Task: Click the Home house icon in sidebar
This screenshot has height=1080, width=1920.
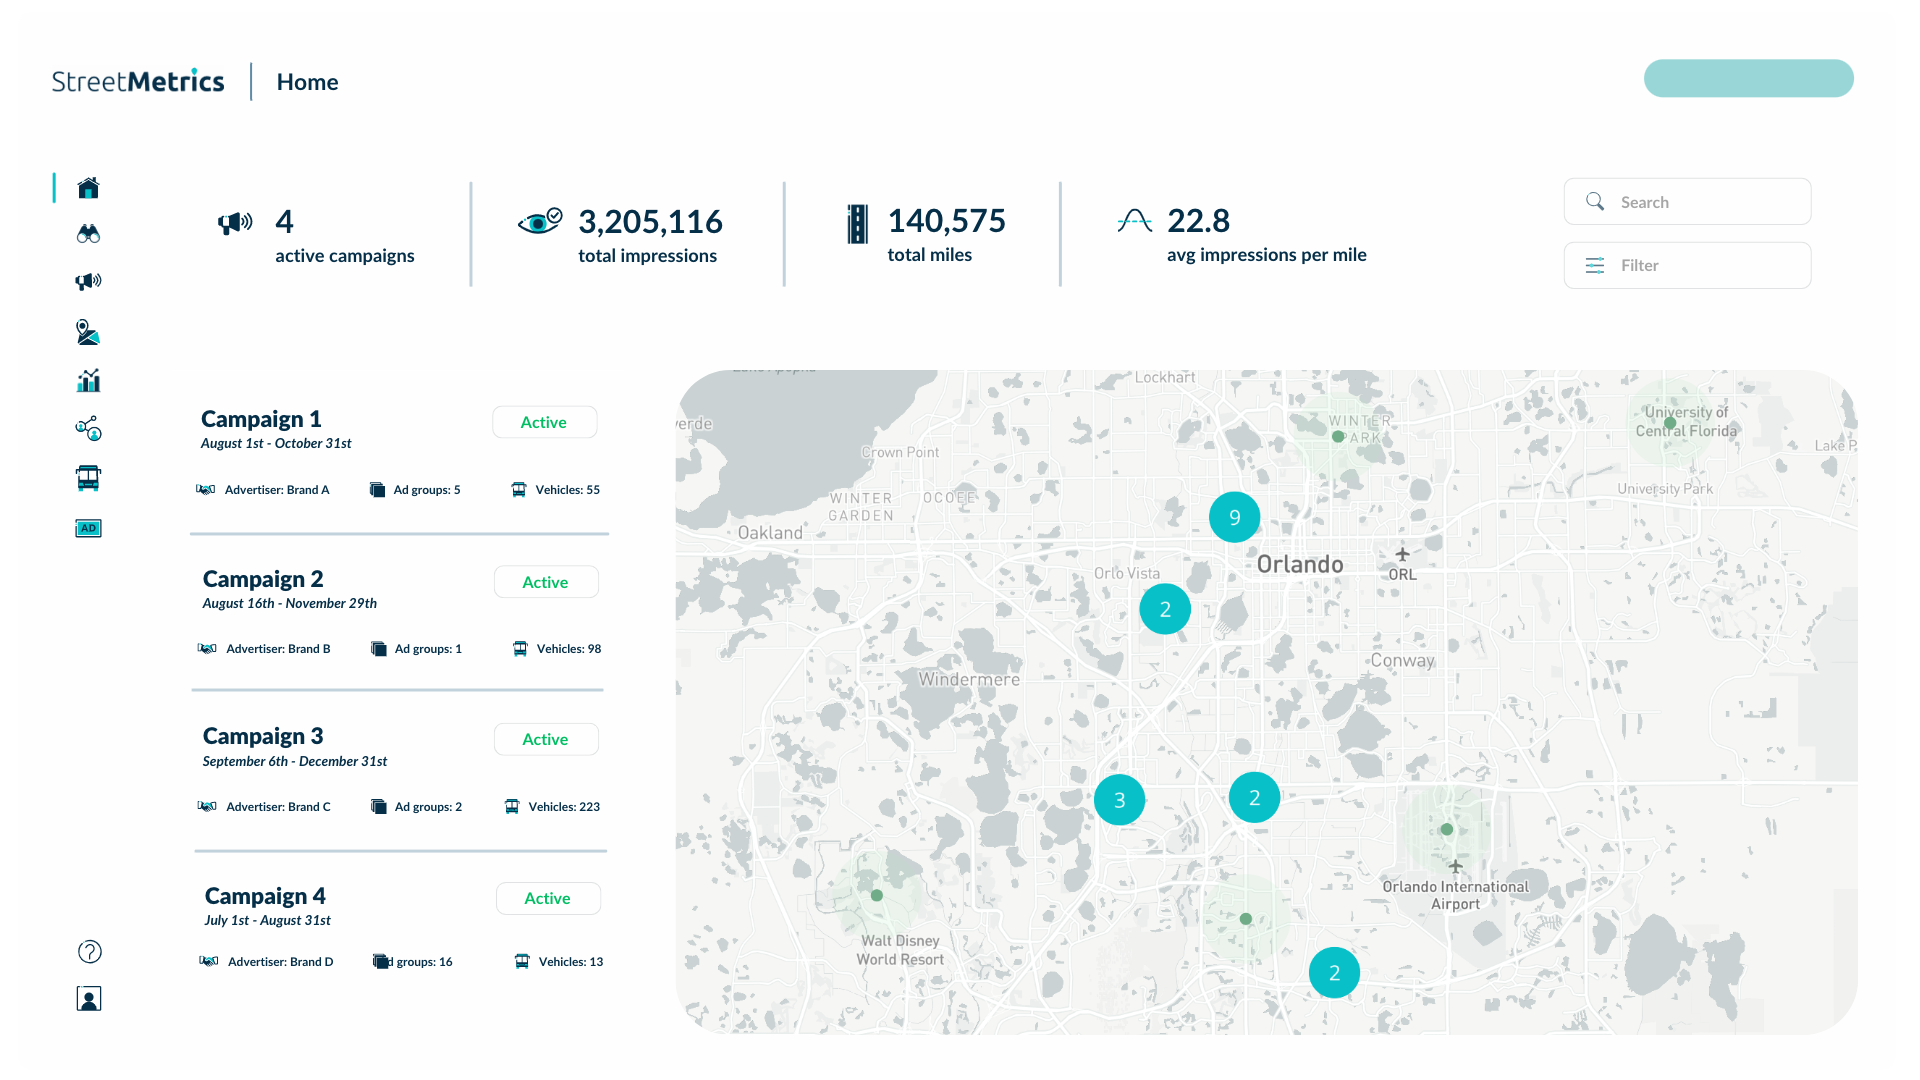Action: coord(88,187)
